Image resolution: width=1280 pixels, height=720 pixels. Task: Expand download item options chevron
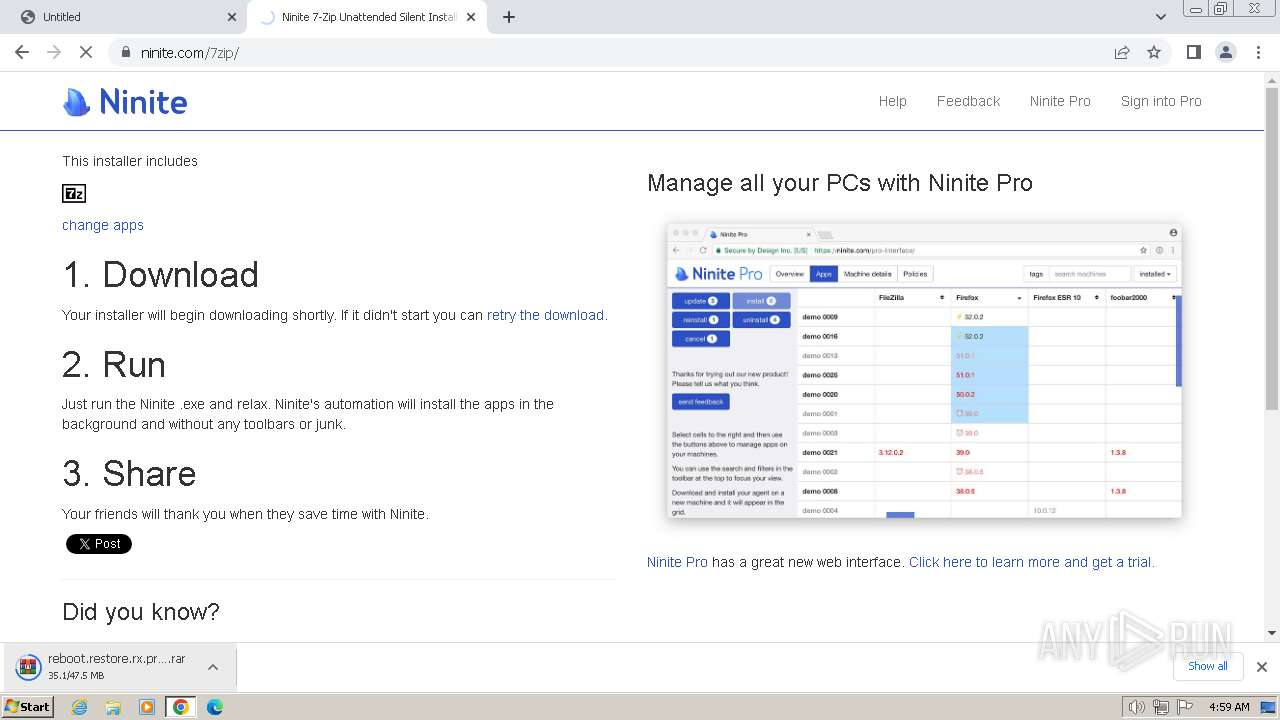click(x=213, y=667)
